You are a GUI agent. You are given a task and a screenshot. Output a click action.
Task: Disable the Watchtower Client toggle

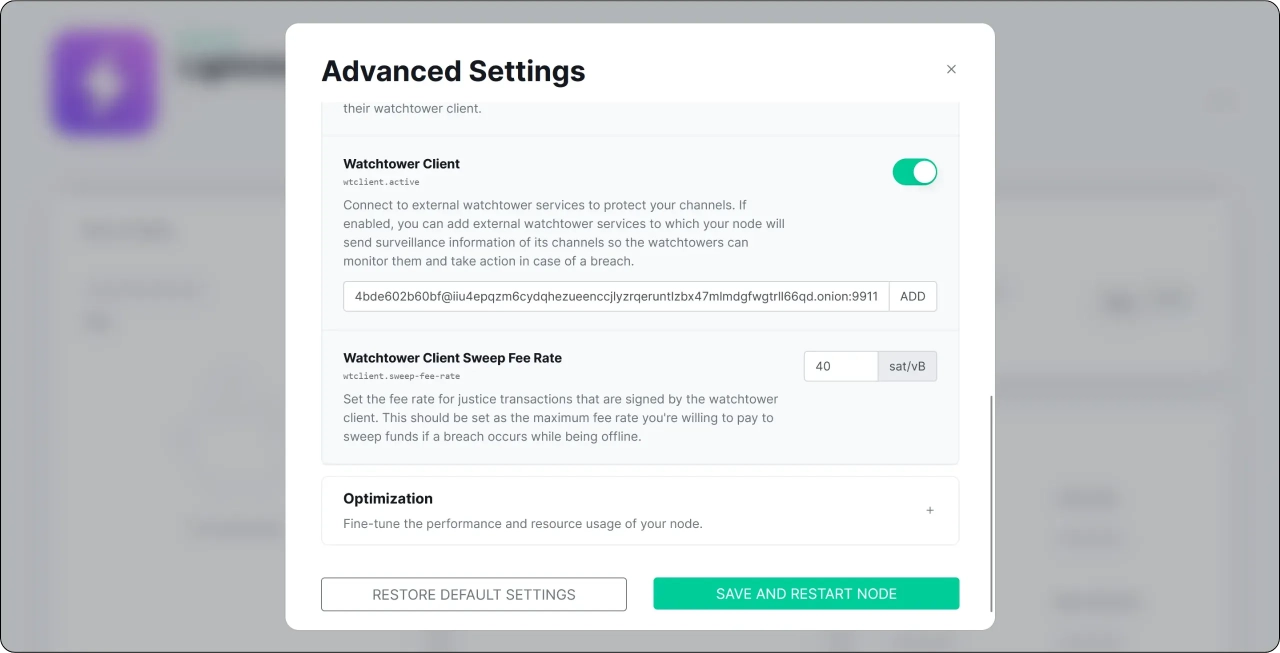[914, 172]
